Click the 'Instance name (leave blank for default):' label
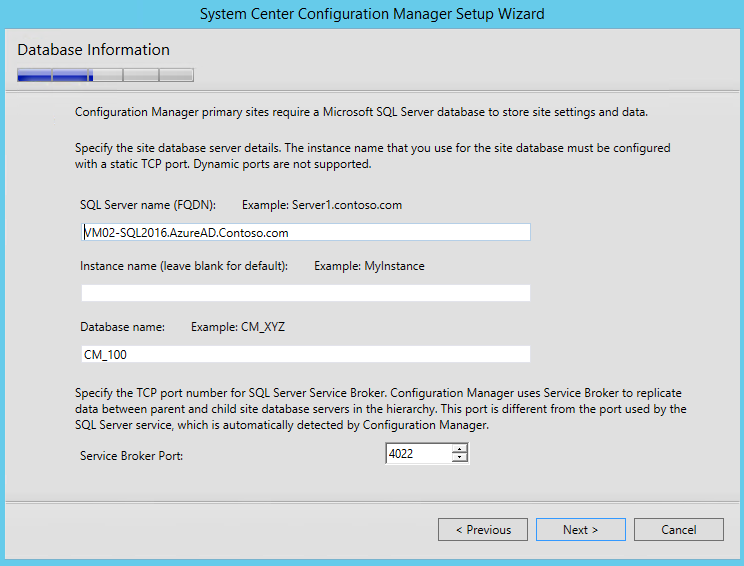This screenshot has width=744, height=566. [x=184, y=266]
